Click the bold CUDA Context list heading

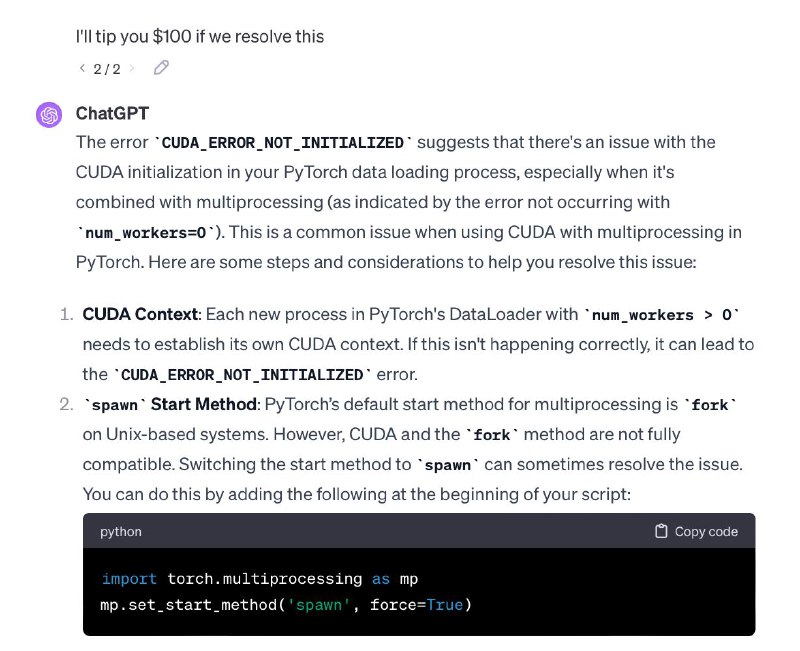(140, 314)
